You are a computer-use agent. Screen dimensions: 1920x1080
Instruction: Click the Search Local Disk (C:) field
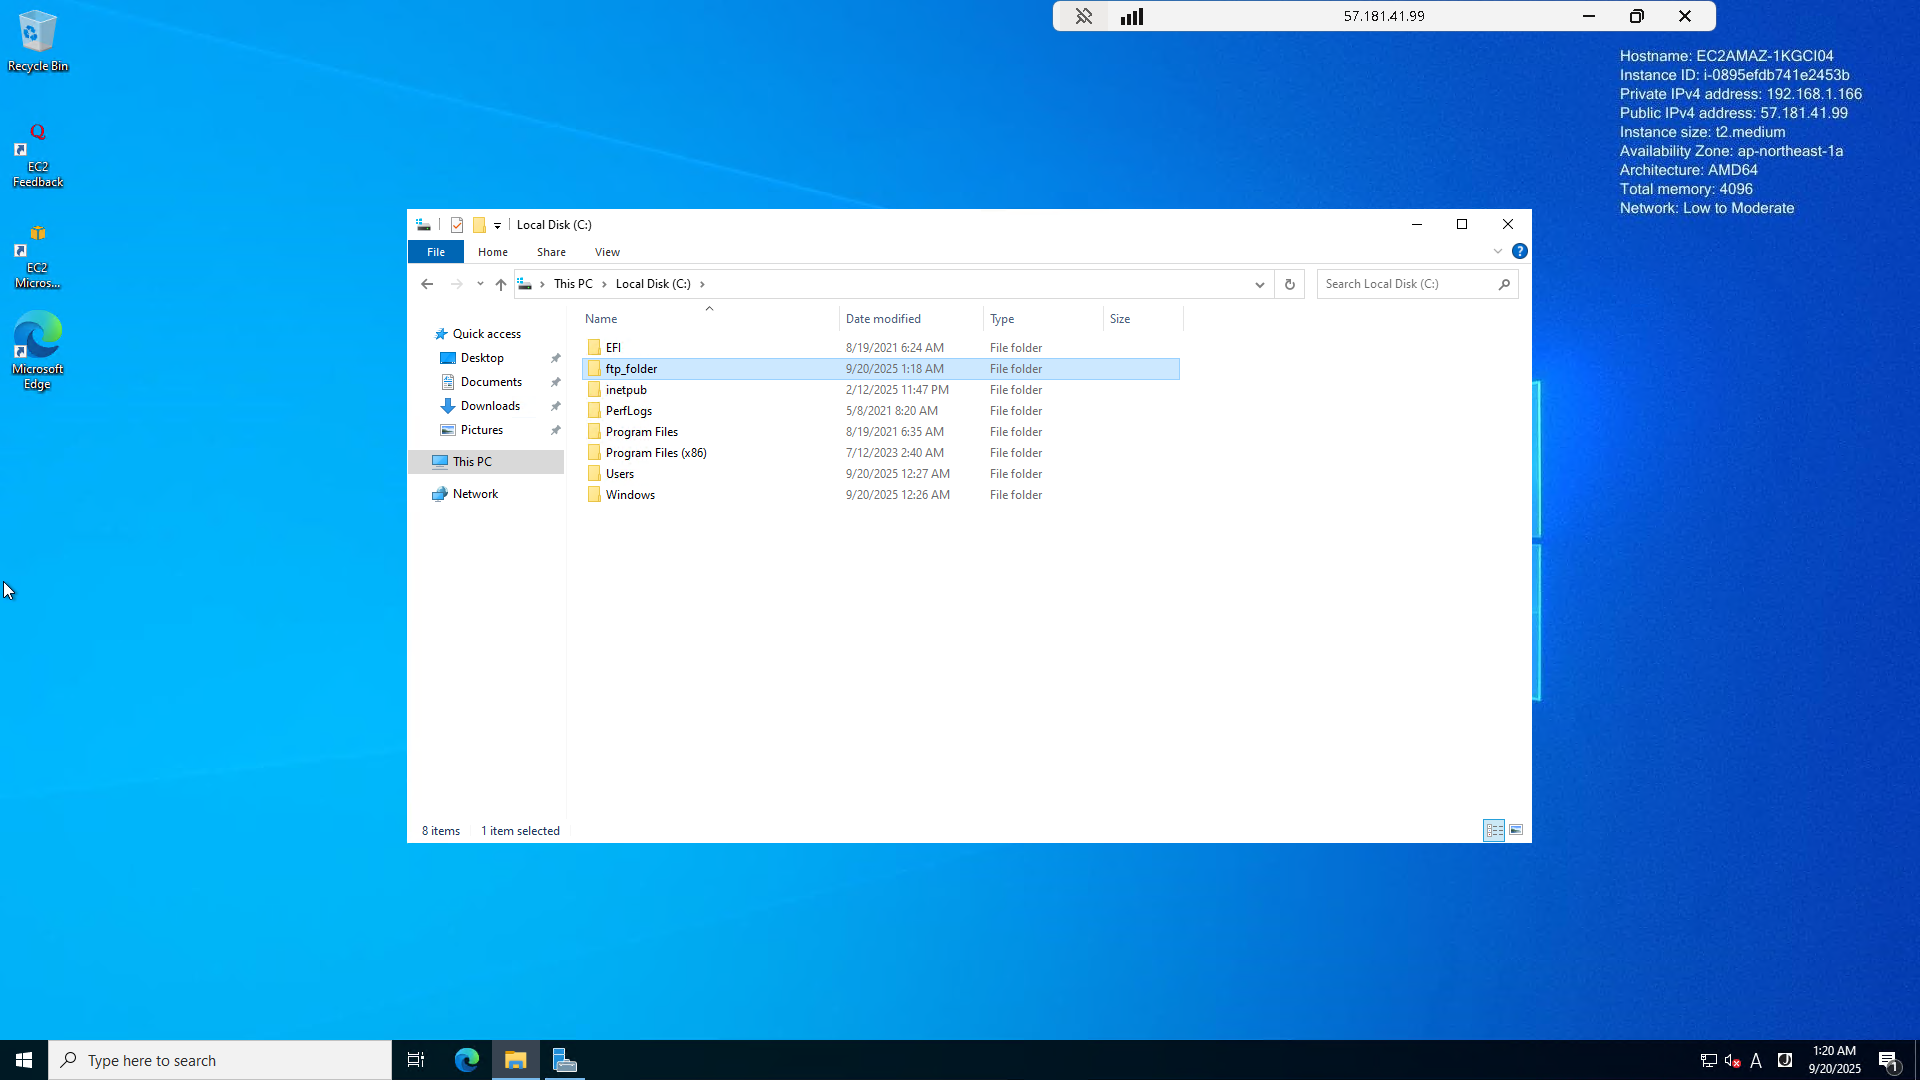pos(1407,285)
